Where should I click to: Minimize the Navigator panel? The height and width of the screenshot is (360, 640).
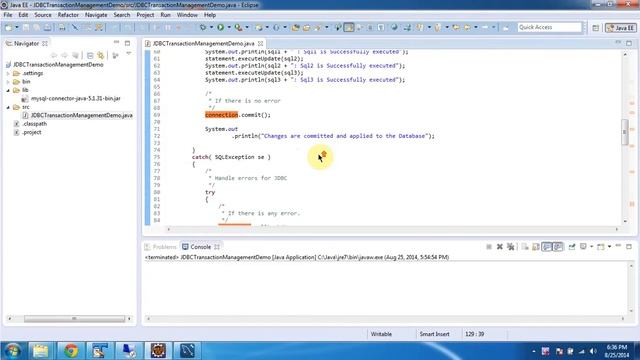click(x=116, y=42)
